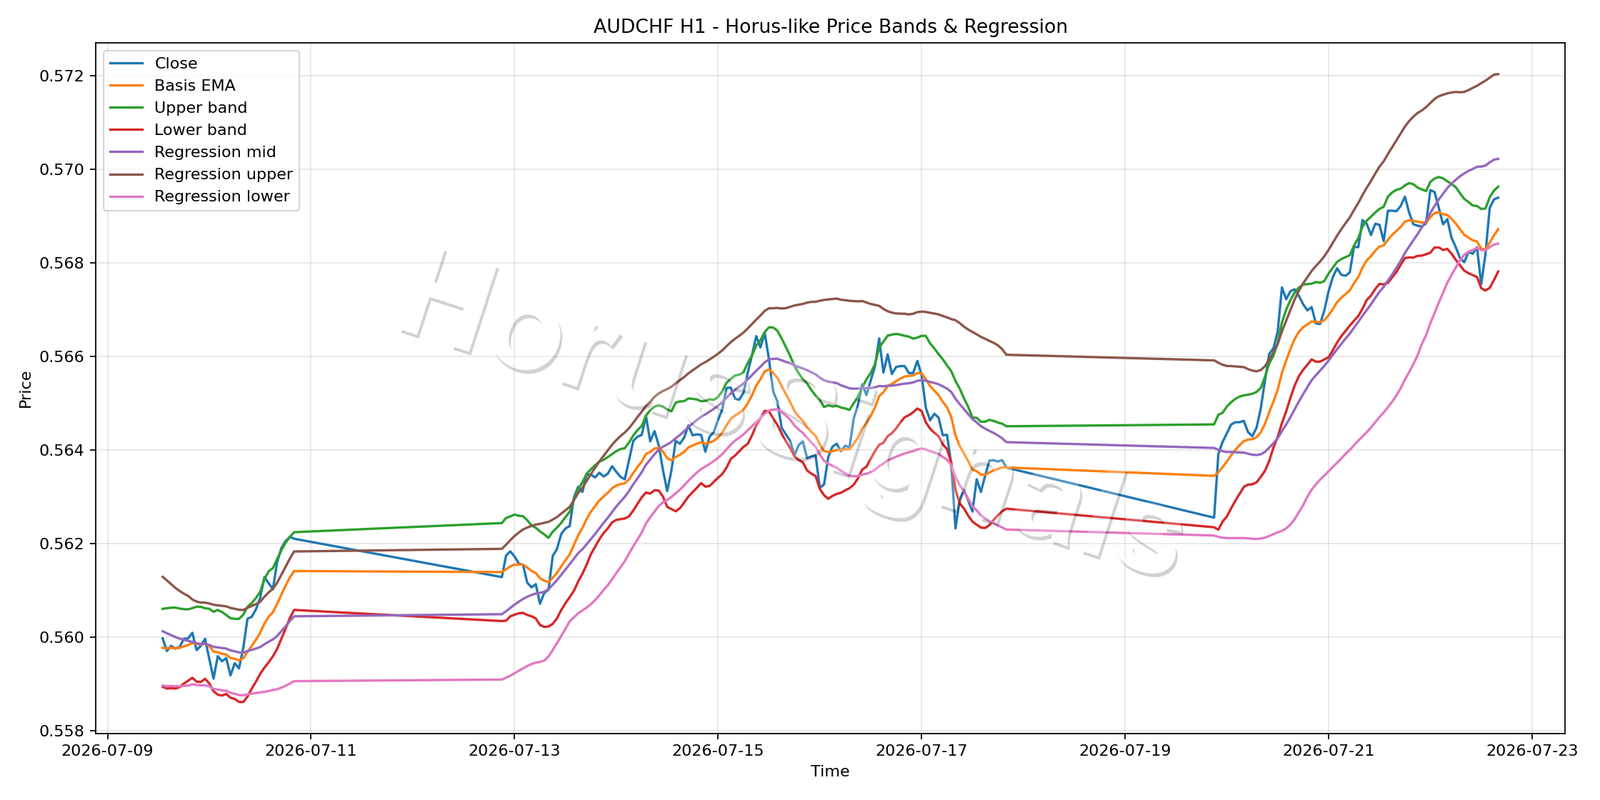The width and height of the screenshot is (1600, 800).
Task: Click the x-axis date 2026-07-19
Action: tap(1125, 749)
